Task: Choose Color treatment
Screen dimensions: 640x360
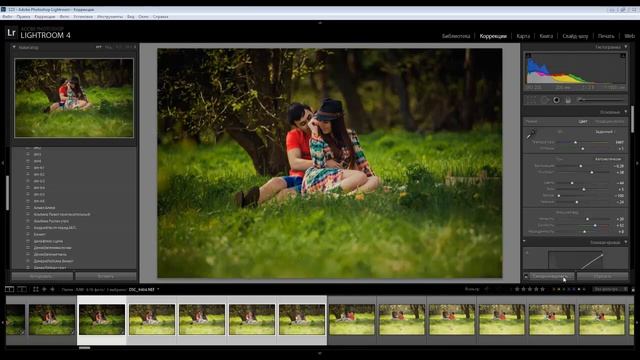Action: click(583, 122)
